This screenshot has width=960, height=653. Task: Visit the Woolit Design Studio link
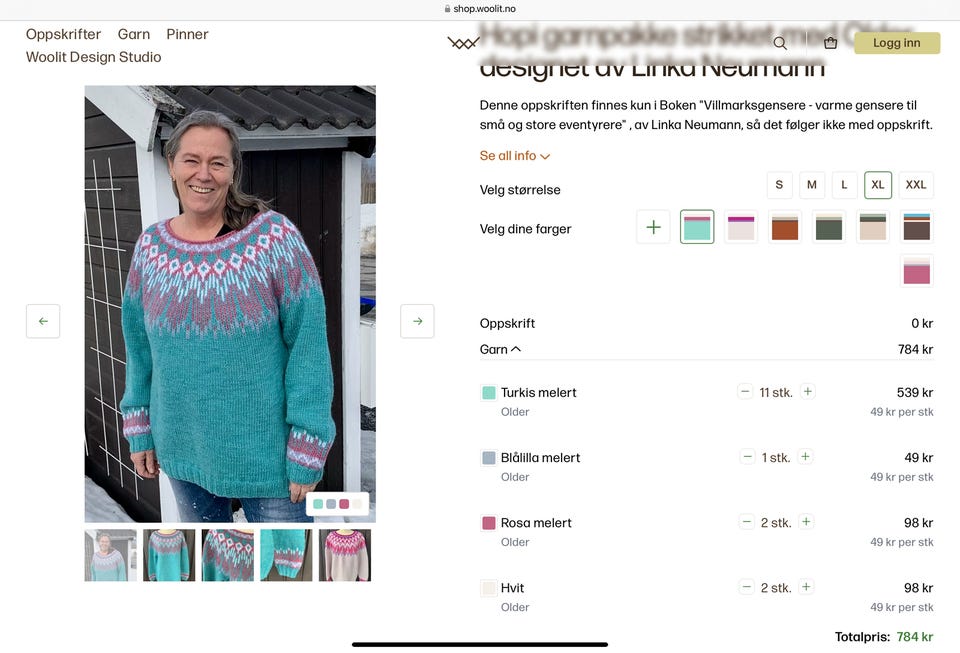[93, 57]
